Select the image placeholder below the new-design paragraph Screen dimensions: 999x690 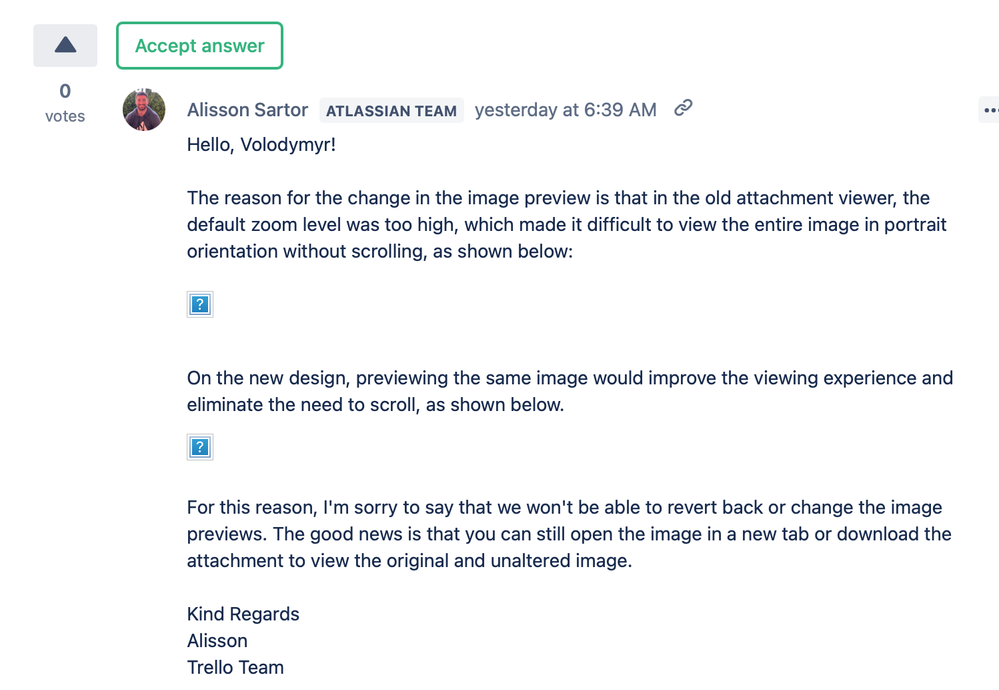point(199,447)
